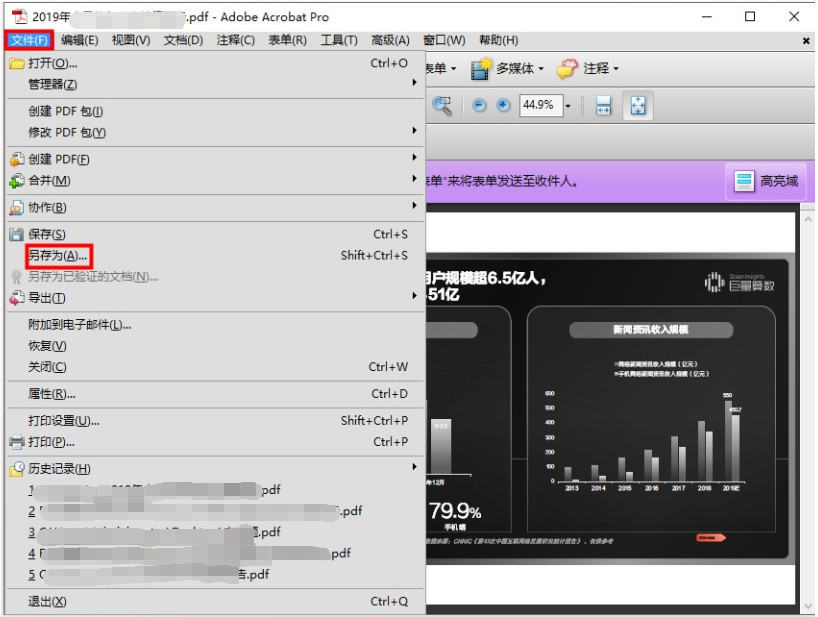Viewport: 818px width, 617px height.
Task: Click the 打印(P)... printer icon
Action: click(17, 442)
